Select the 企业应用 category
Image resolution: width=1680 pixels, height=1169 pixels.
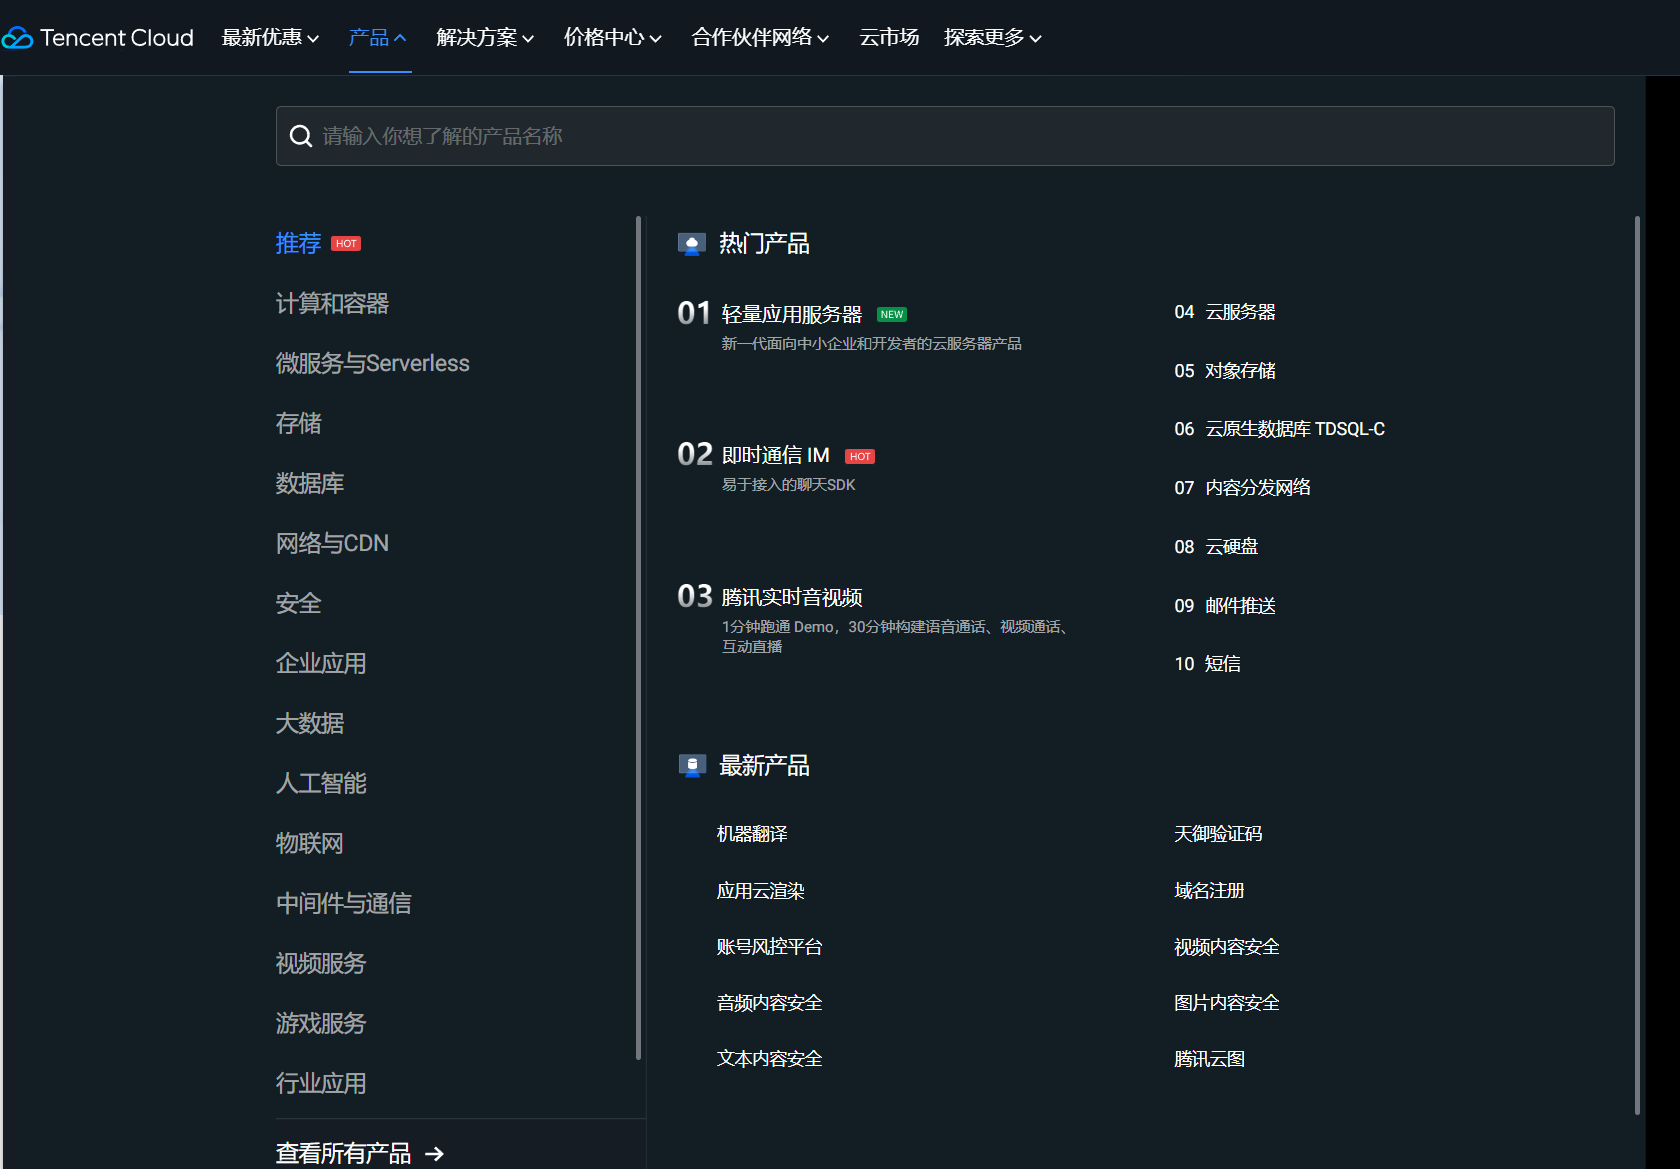tap(321, 664)
